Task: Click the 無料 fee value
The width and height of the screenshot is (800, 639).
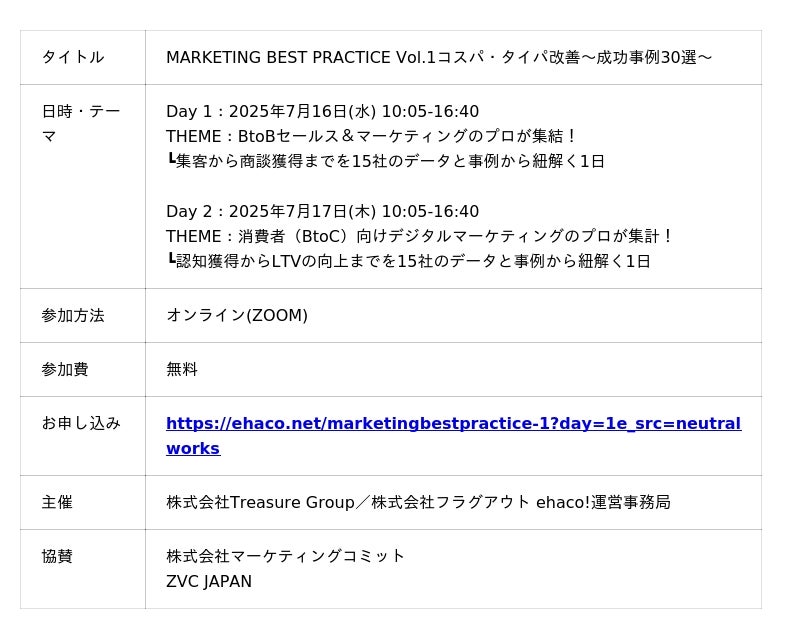Action: click(x=182, y=370)
